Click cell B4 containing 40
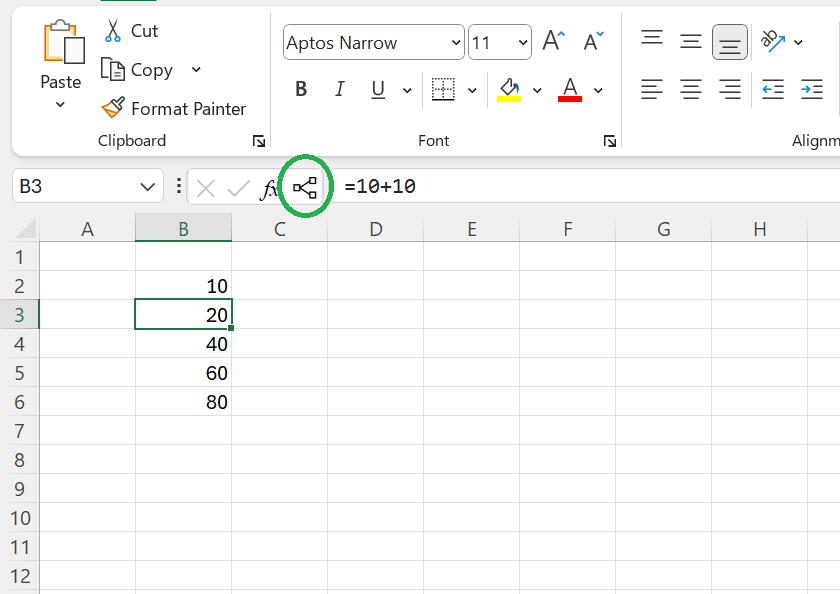 [x=183, y=343]
